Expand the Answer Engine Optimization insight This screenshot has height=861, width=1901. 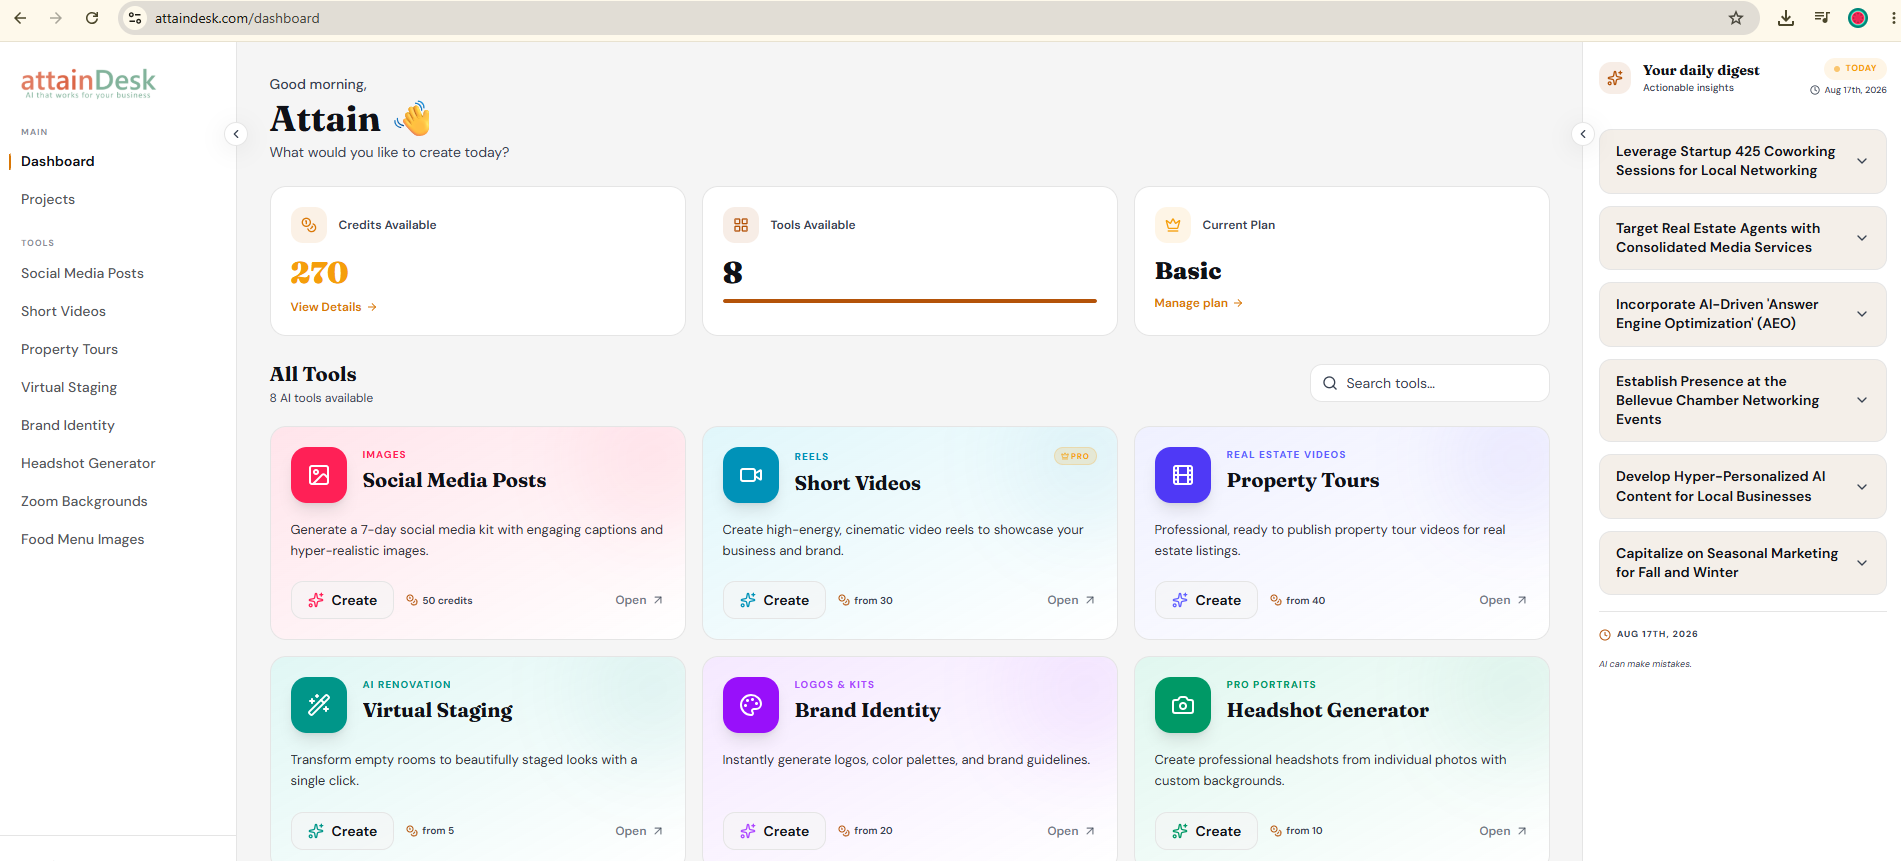pyautogui.click(x=1862, y=314)
